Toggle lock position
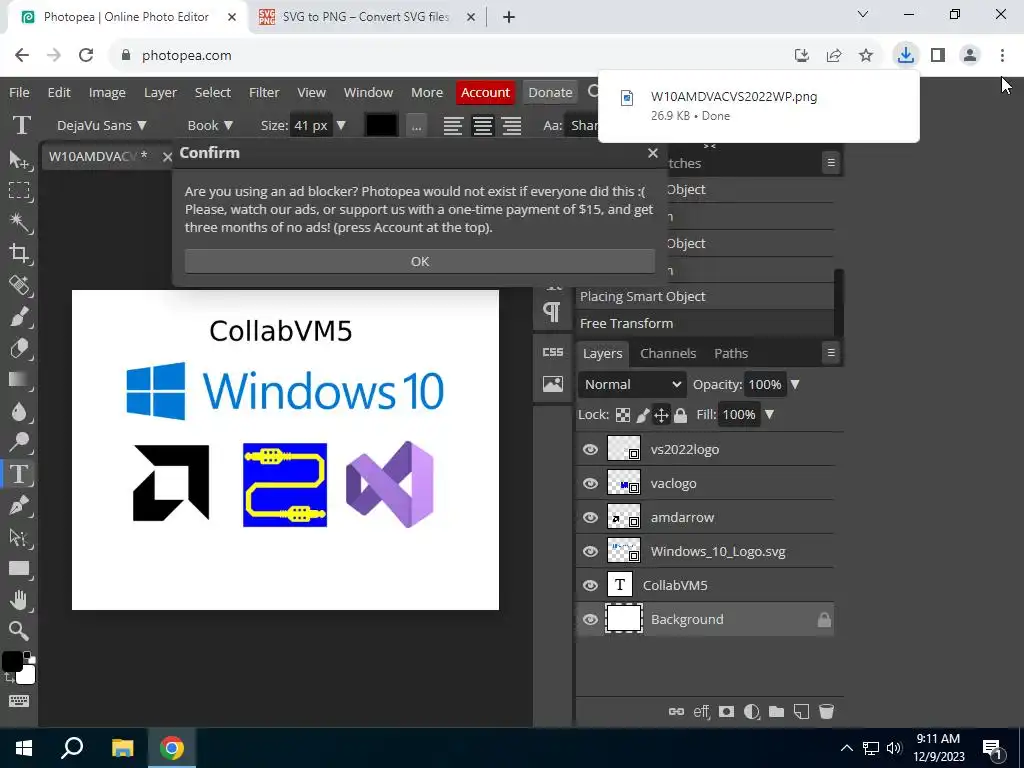This screenshot has height=768, width=1024. point(662,415)
